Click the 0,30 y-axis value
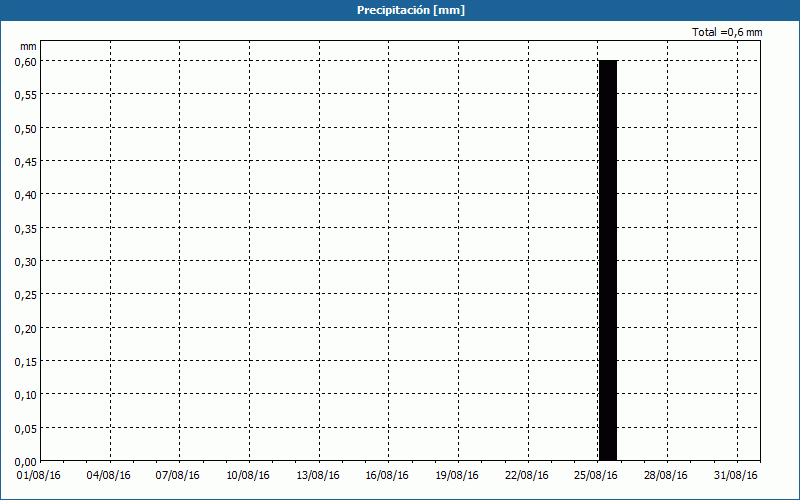 click(x=26, y=262)
